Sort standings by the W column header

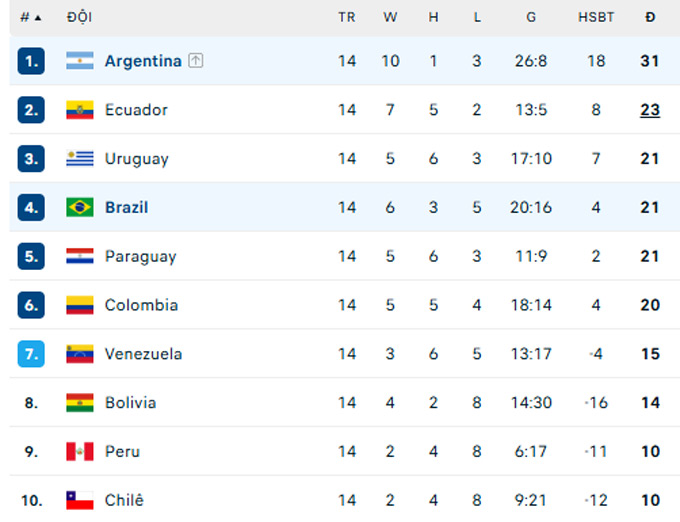pyautogui.click(x=390, y=17)
